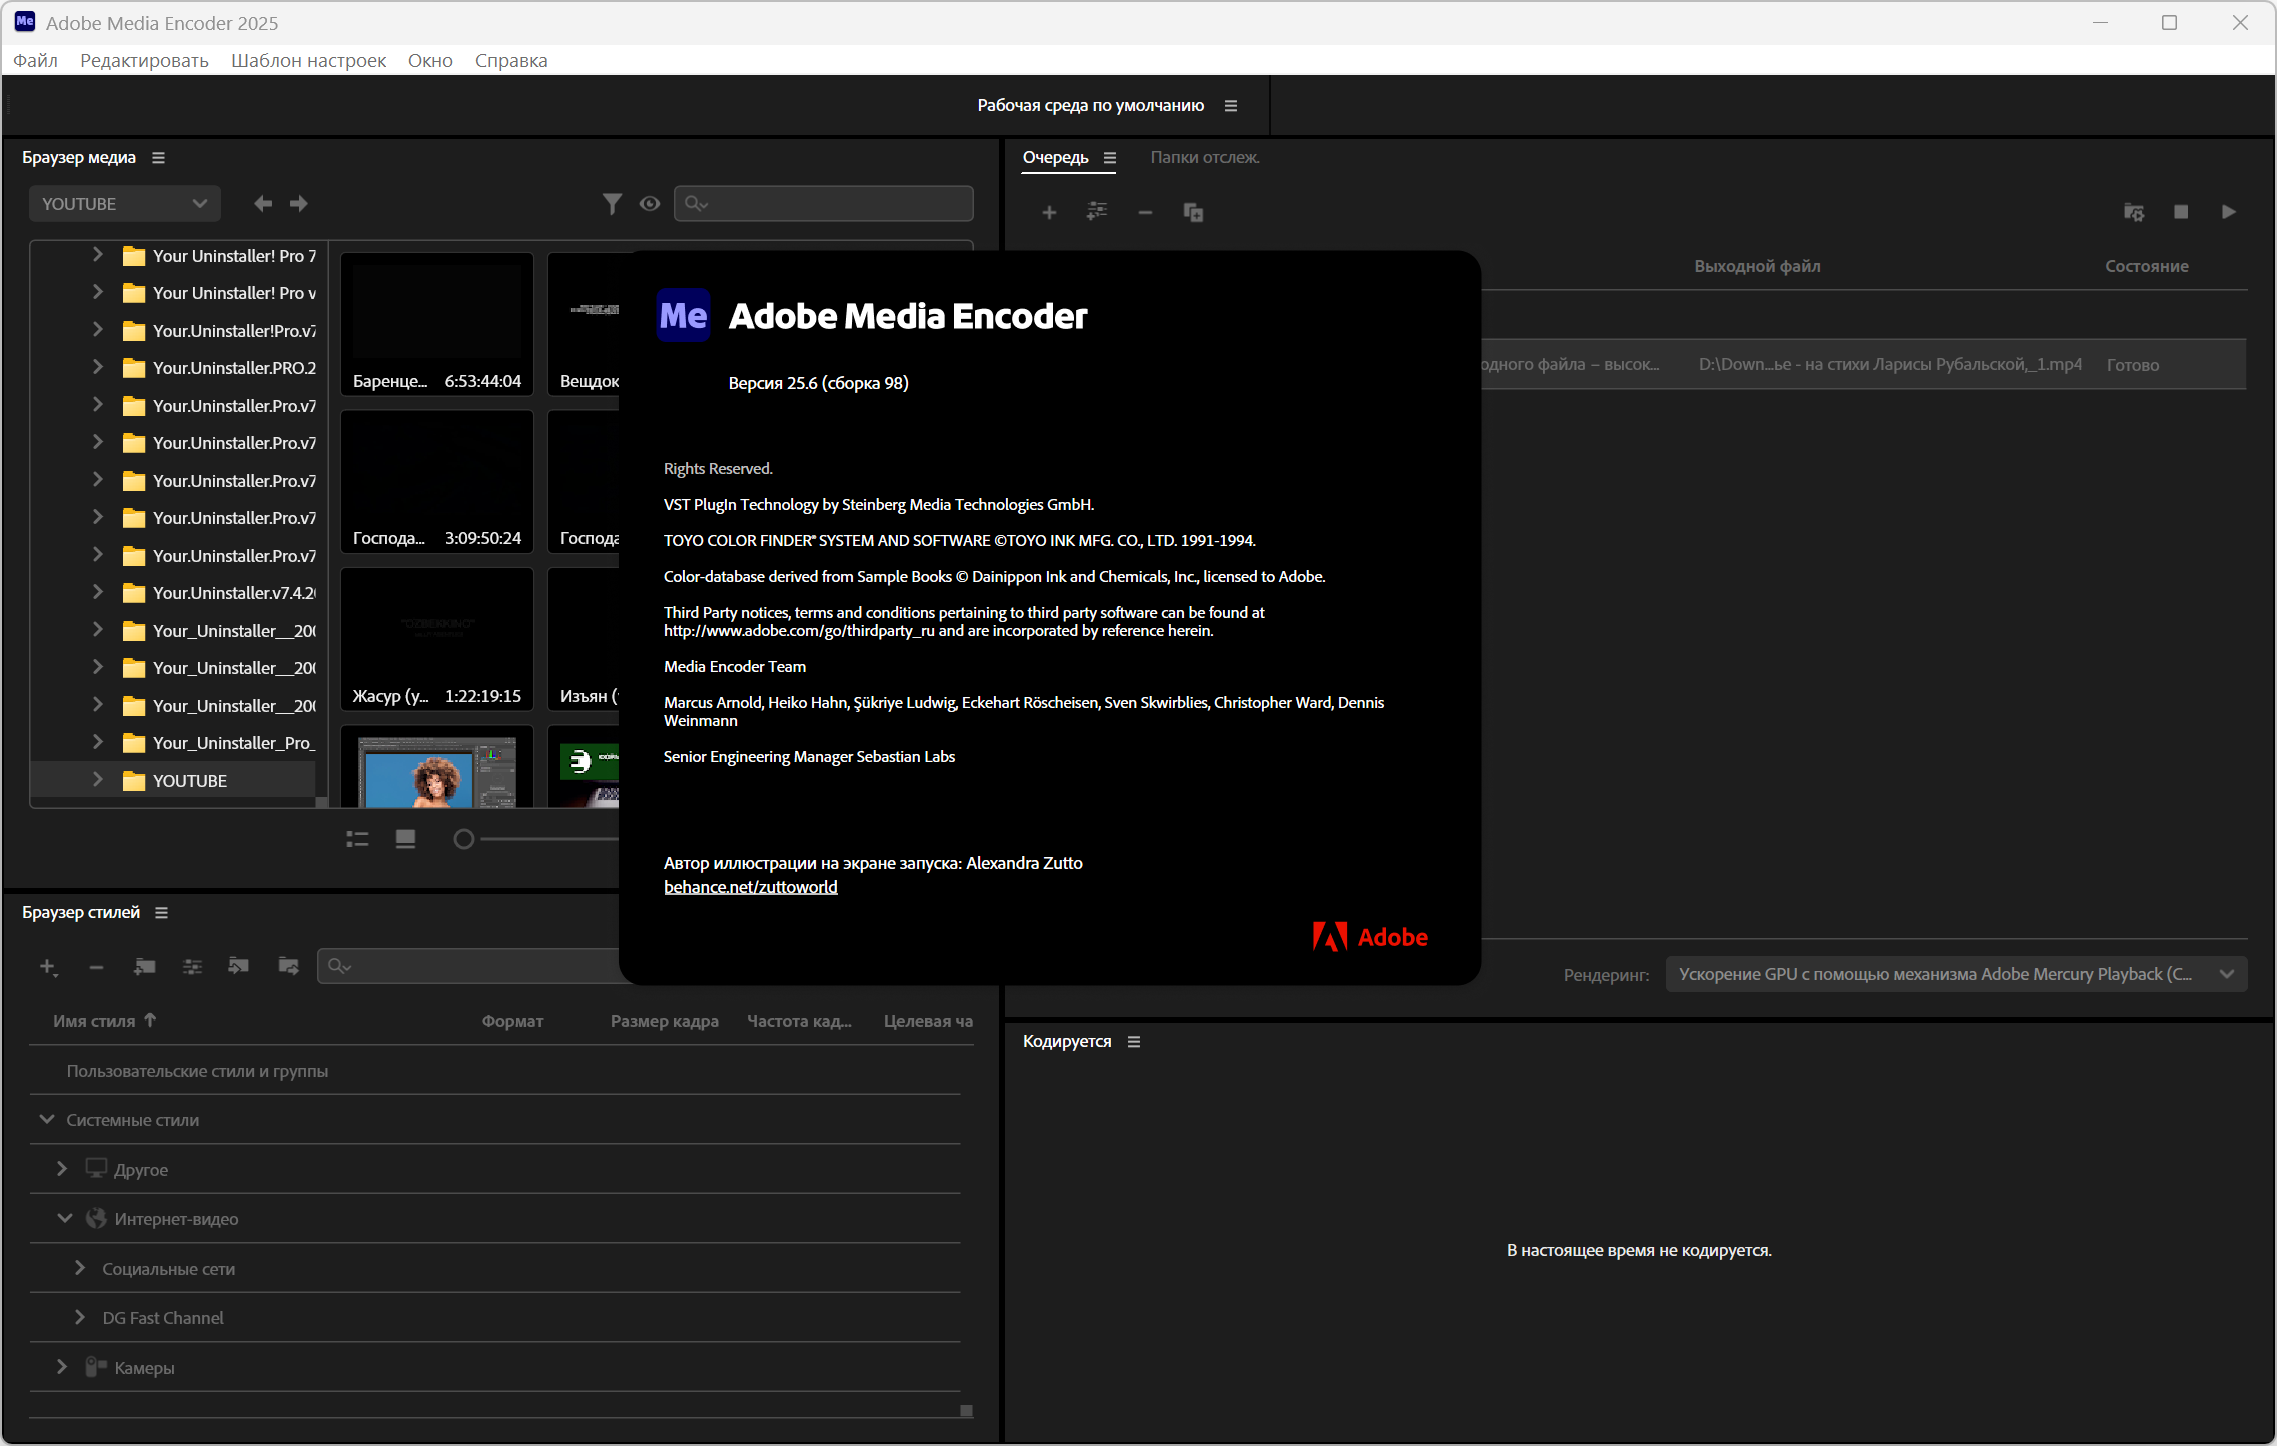Click Create new preset plus icon in Preset Browser
The height and width of the screenshot is (1446, 2277).
coord(48,966)
